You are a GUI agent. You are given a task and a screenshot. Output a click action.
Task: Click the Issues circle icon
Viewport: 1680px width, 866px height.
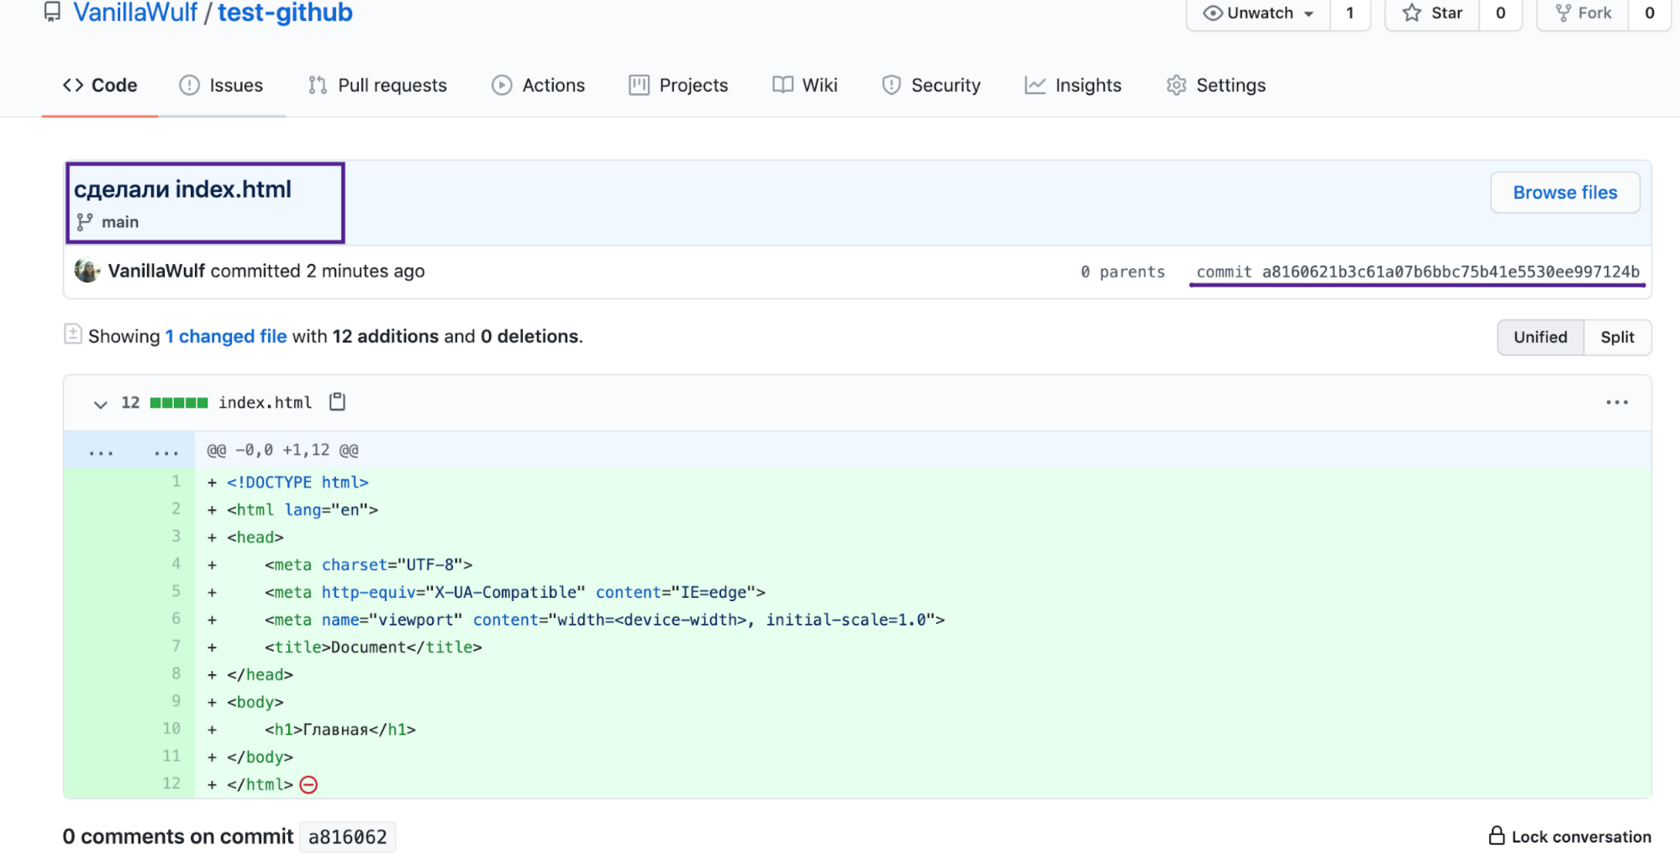coord(189,85)
